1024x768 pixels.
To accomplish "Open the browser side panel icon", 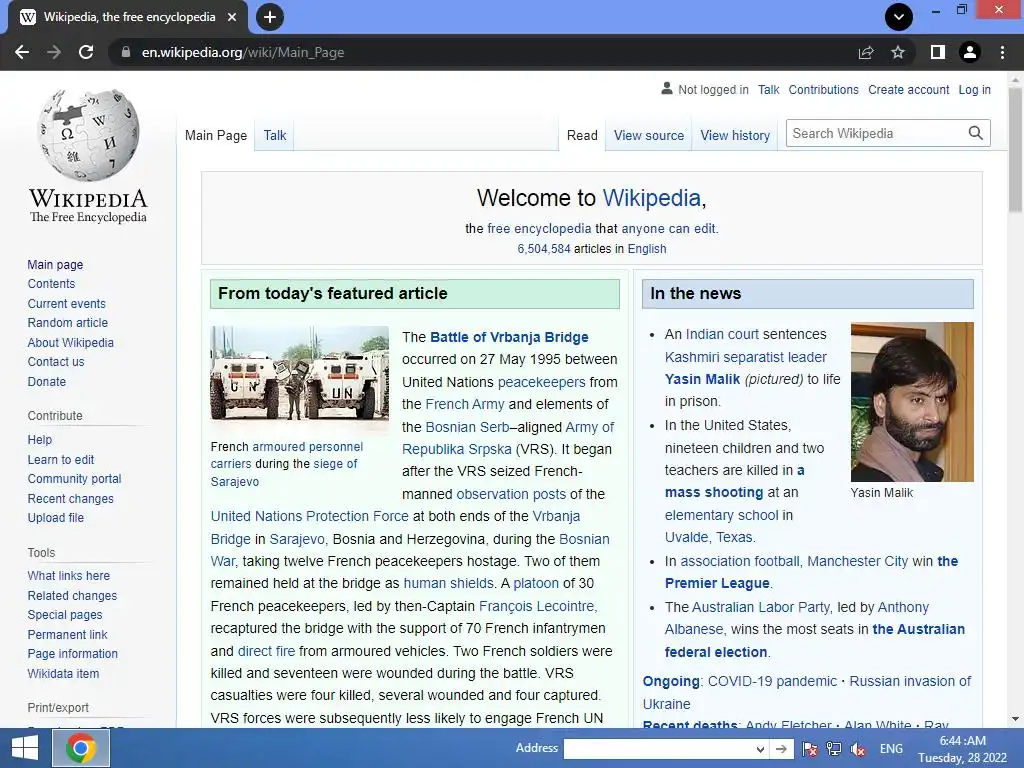I will click(938, 52).
